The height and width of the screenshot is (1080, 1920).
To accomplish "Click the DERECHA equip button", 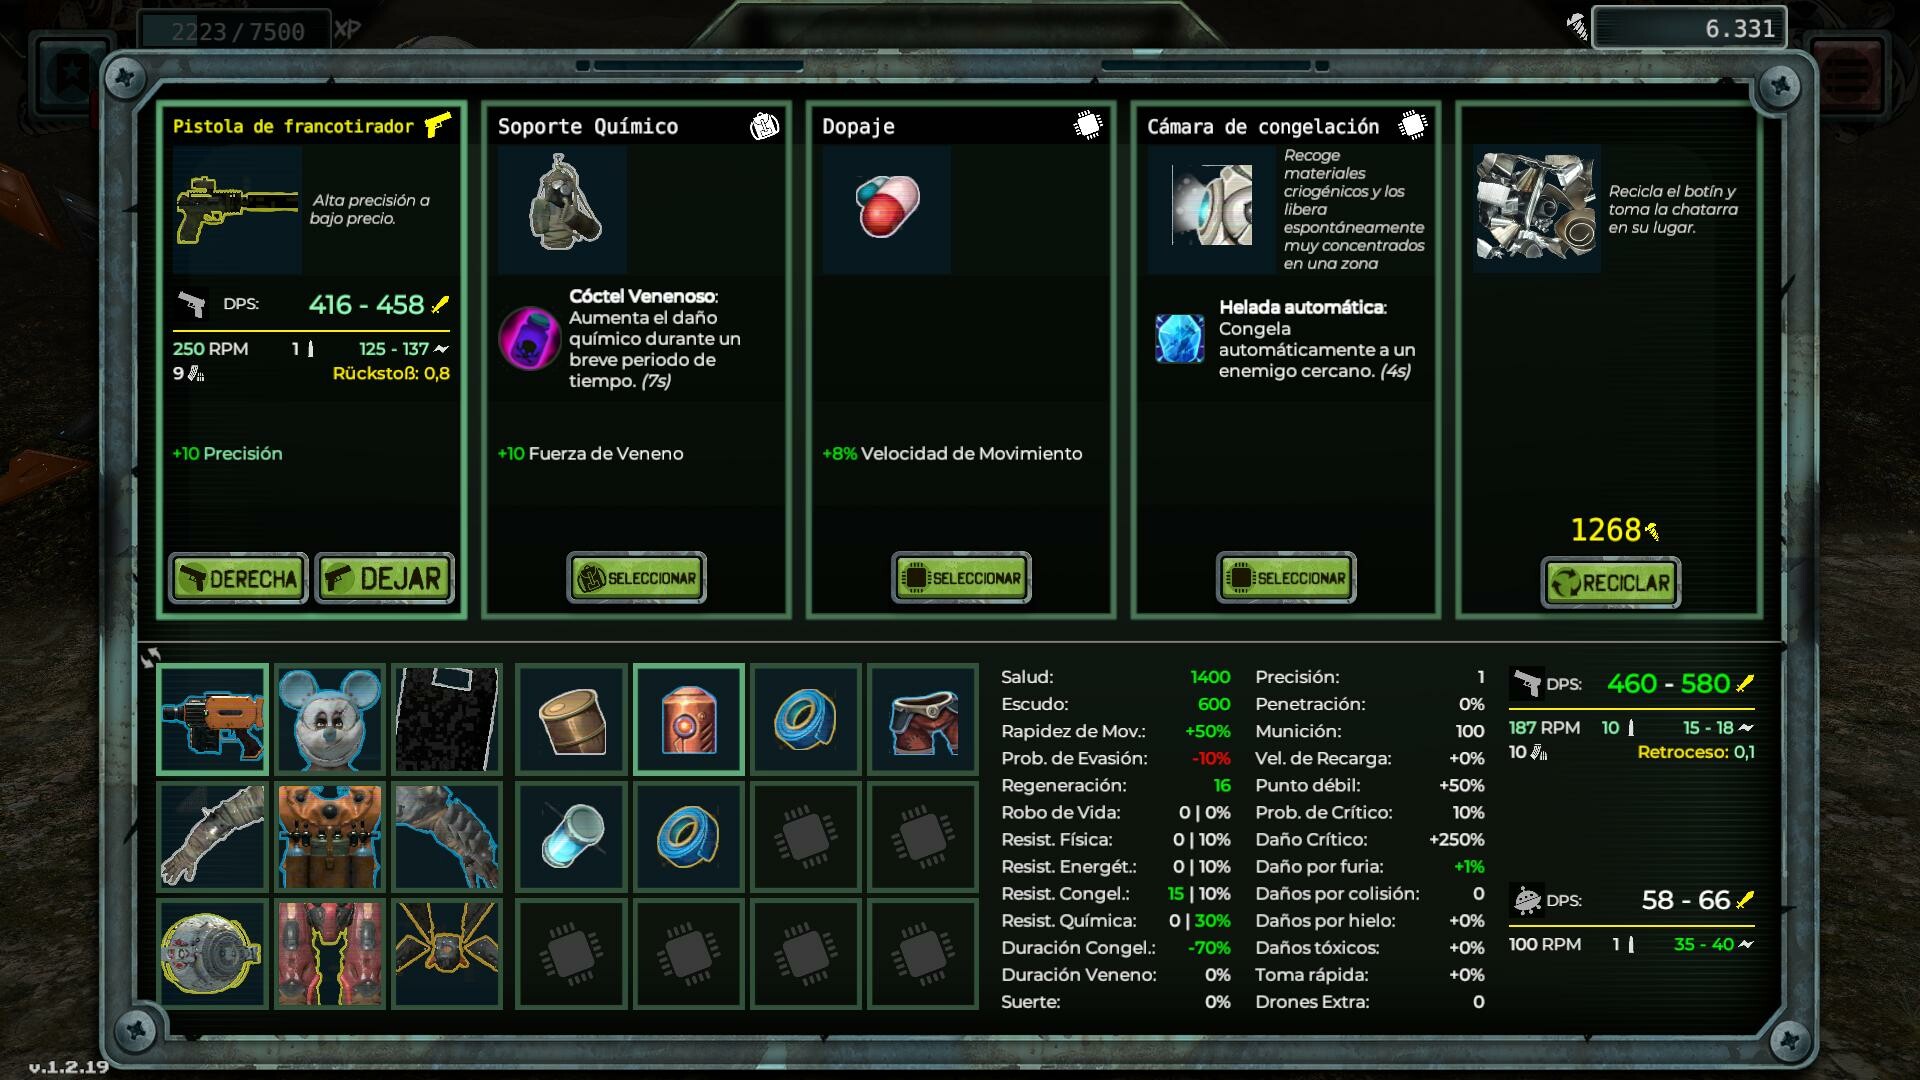I will [238, 578].
